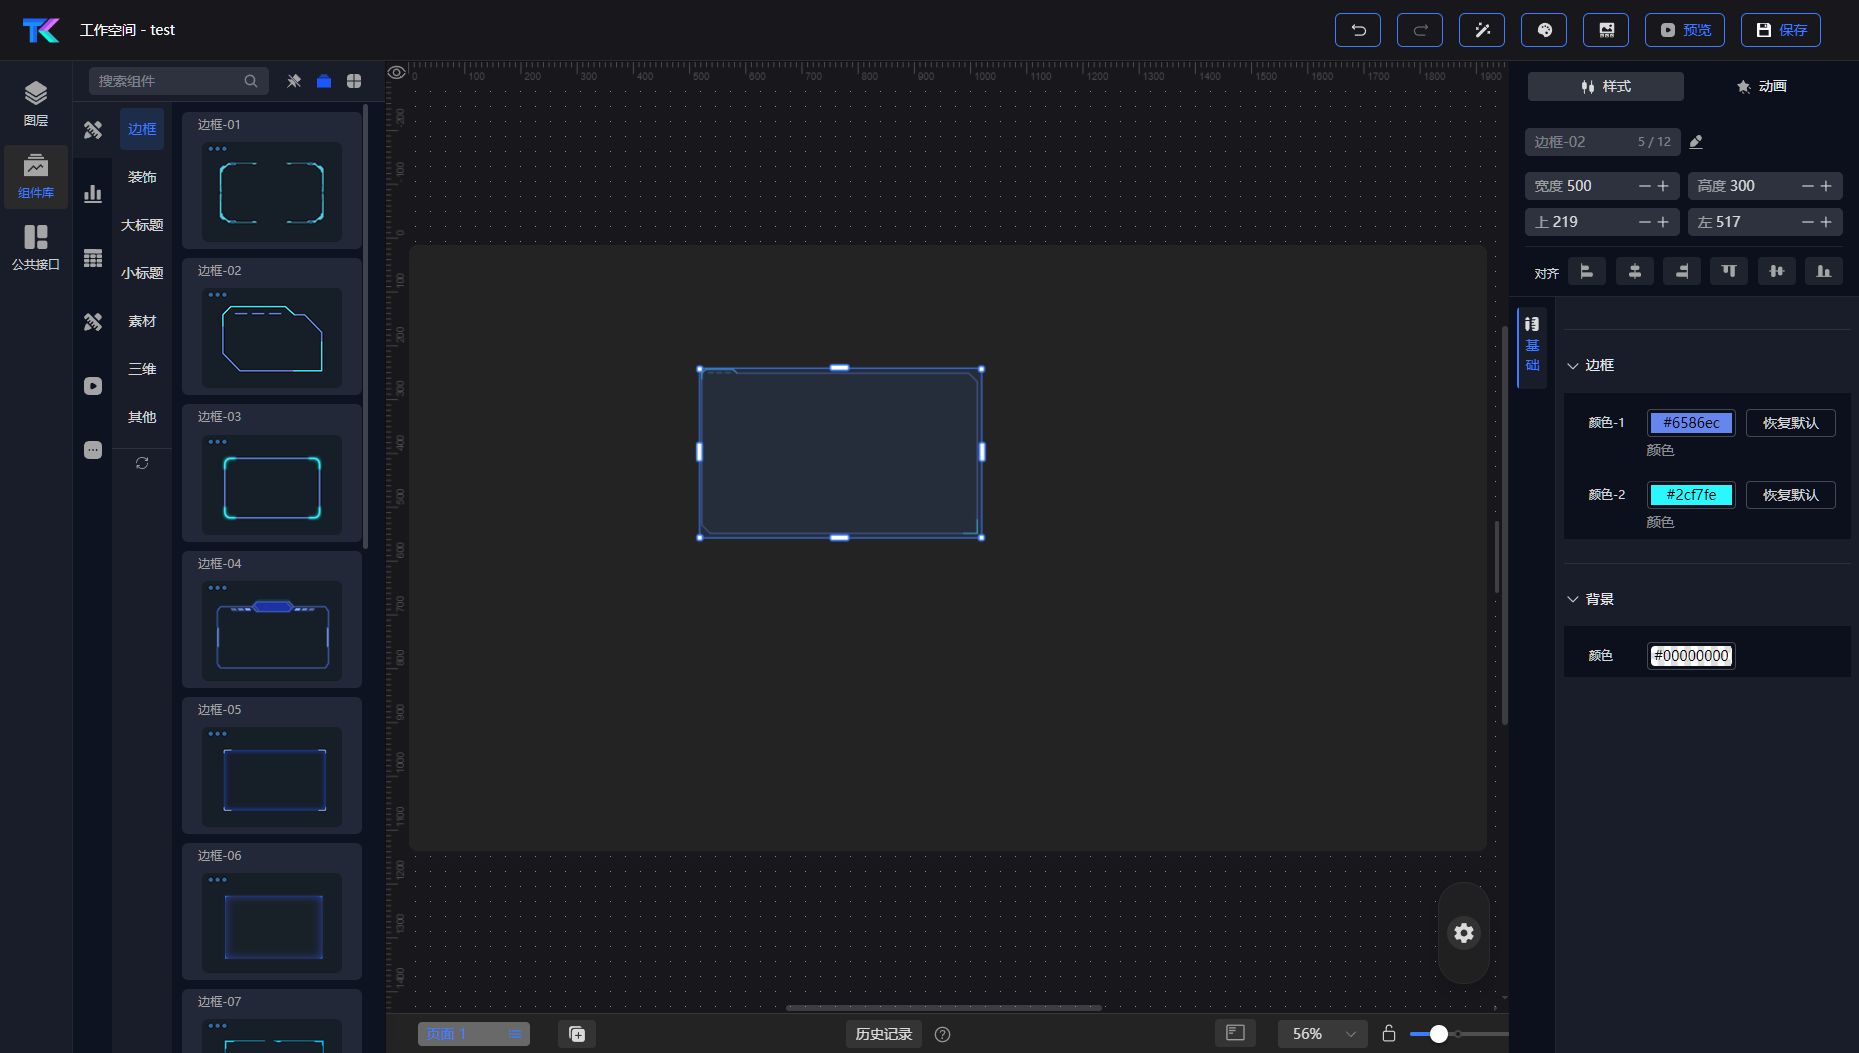Select the 三维 category
The width and height of the screenshot is (1859, 1053).
(142, 369)
